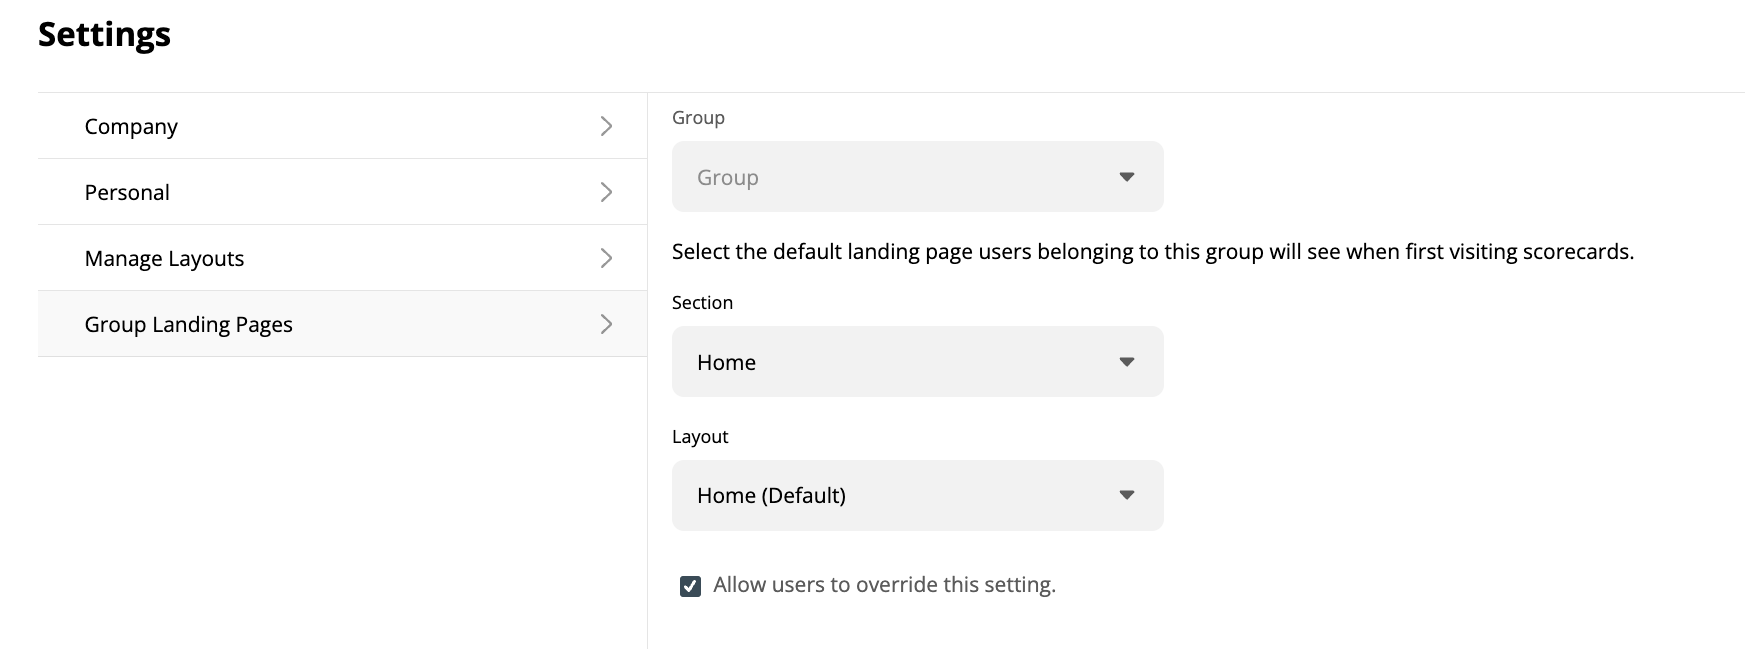The height and width of the screenshot is (649, 1745).
Task: Click the Layout dropdown caret arrow
Action: (1126, 495)
